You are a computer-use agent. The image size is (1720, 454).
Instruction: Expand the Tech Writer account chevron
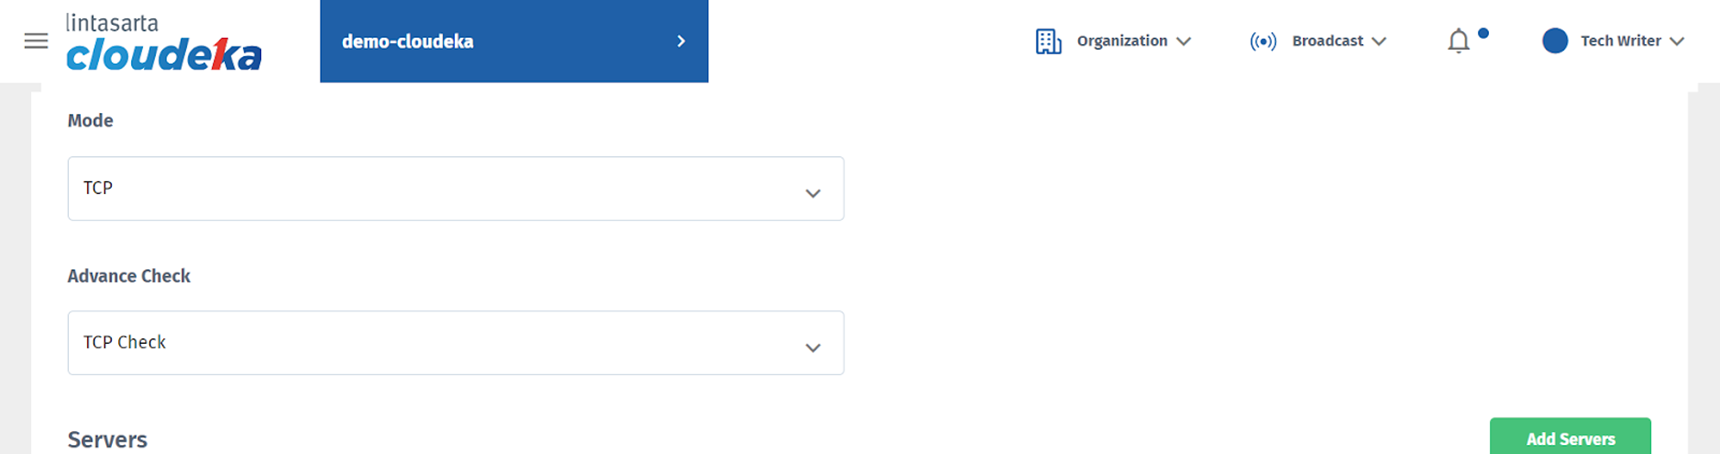(1677, 41)
